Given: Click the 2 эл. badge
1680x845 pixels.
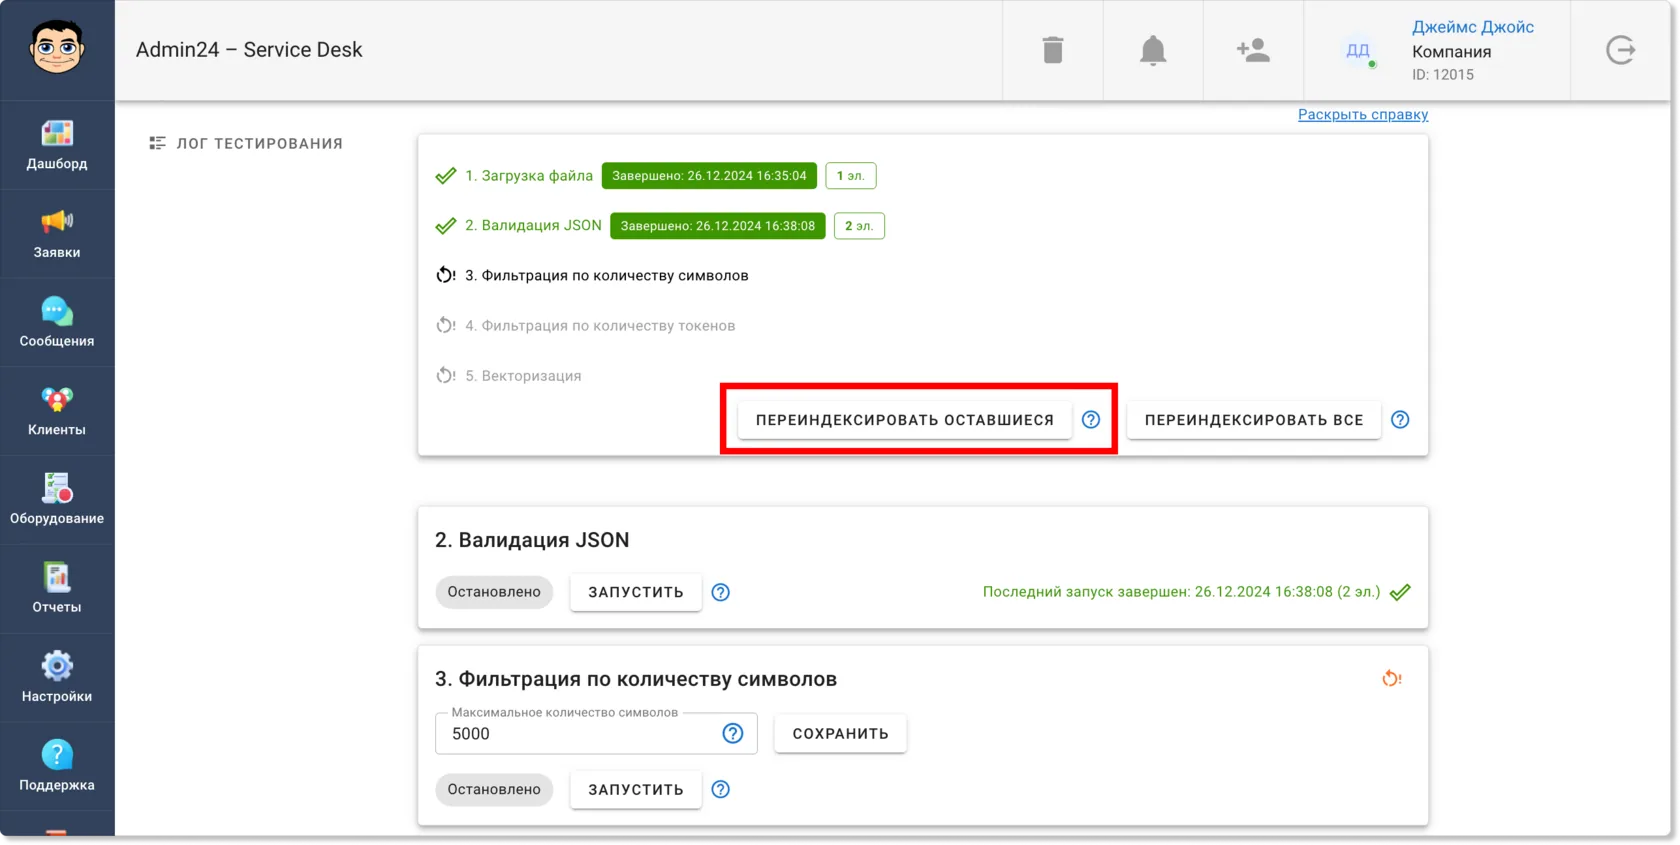Looking at the screenshot, I should [859, 226].
